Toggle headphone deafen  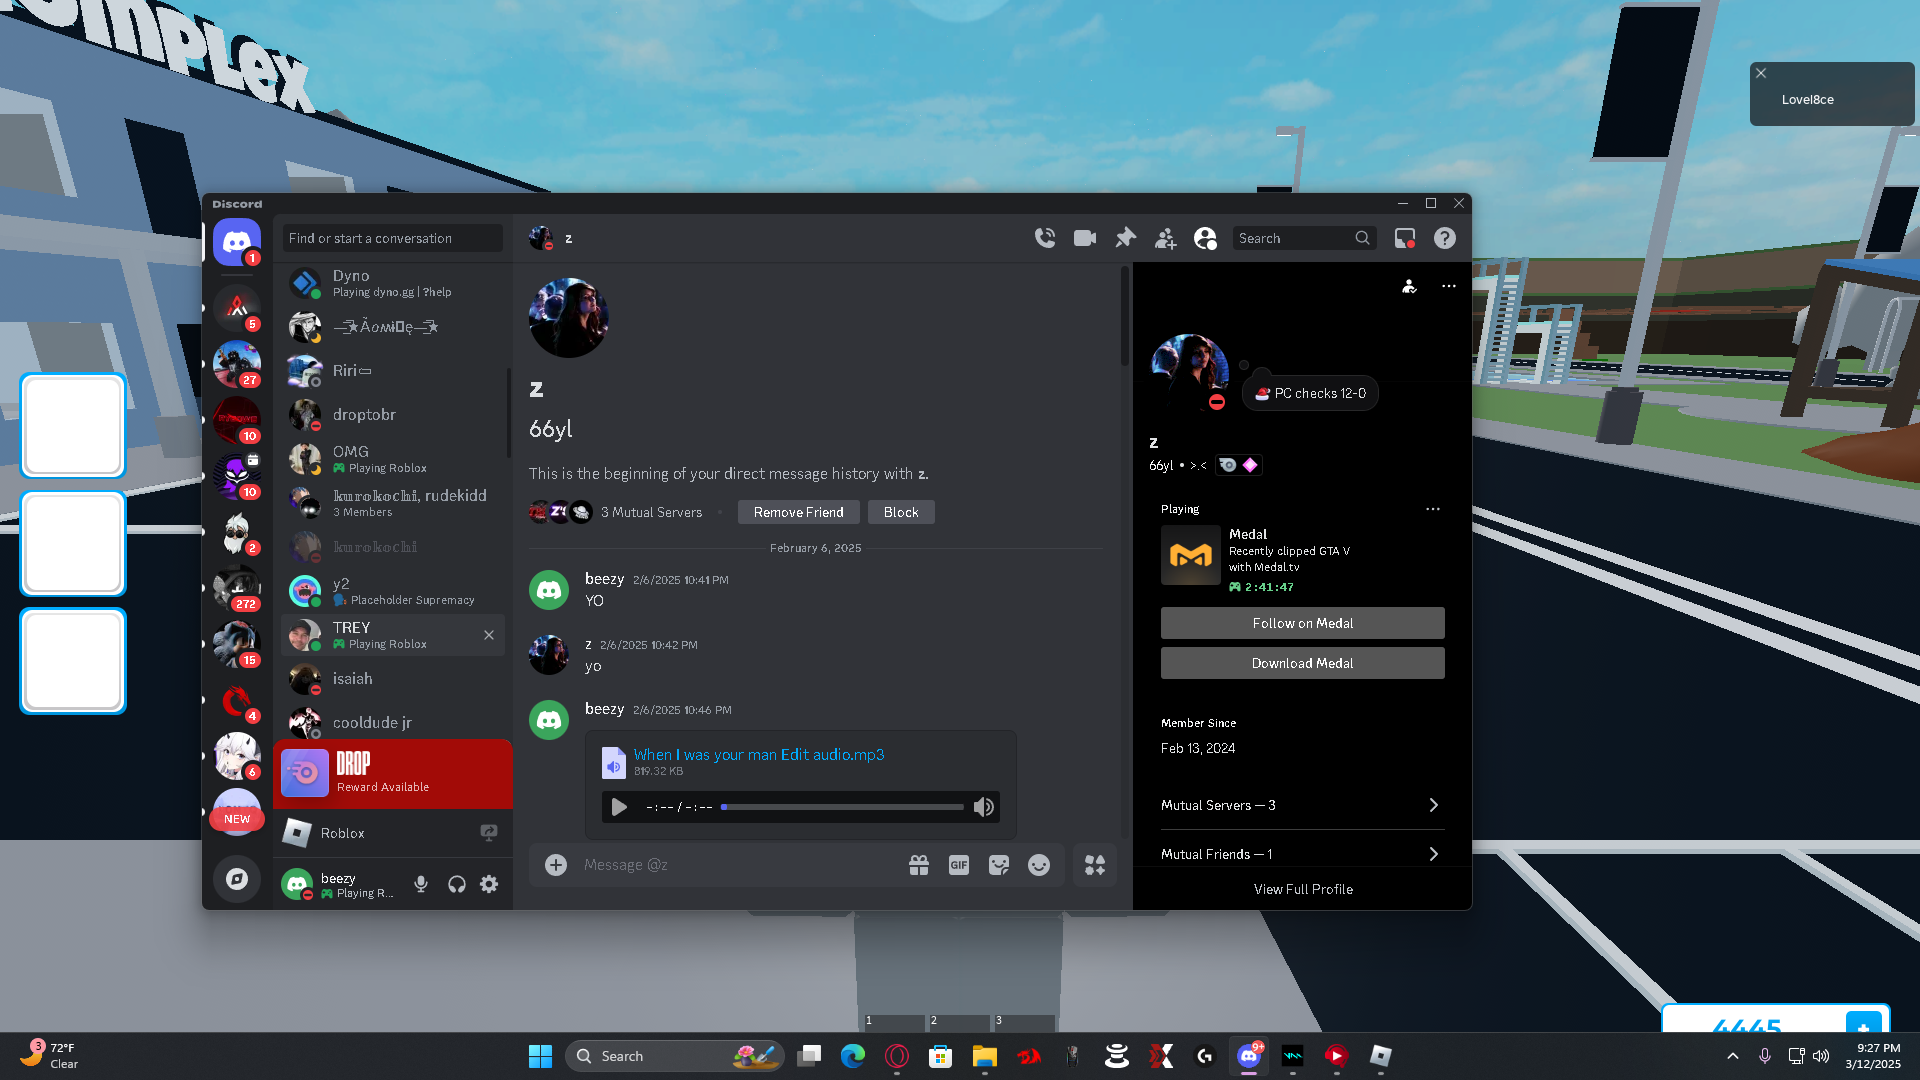tap(457, 884)
